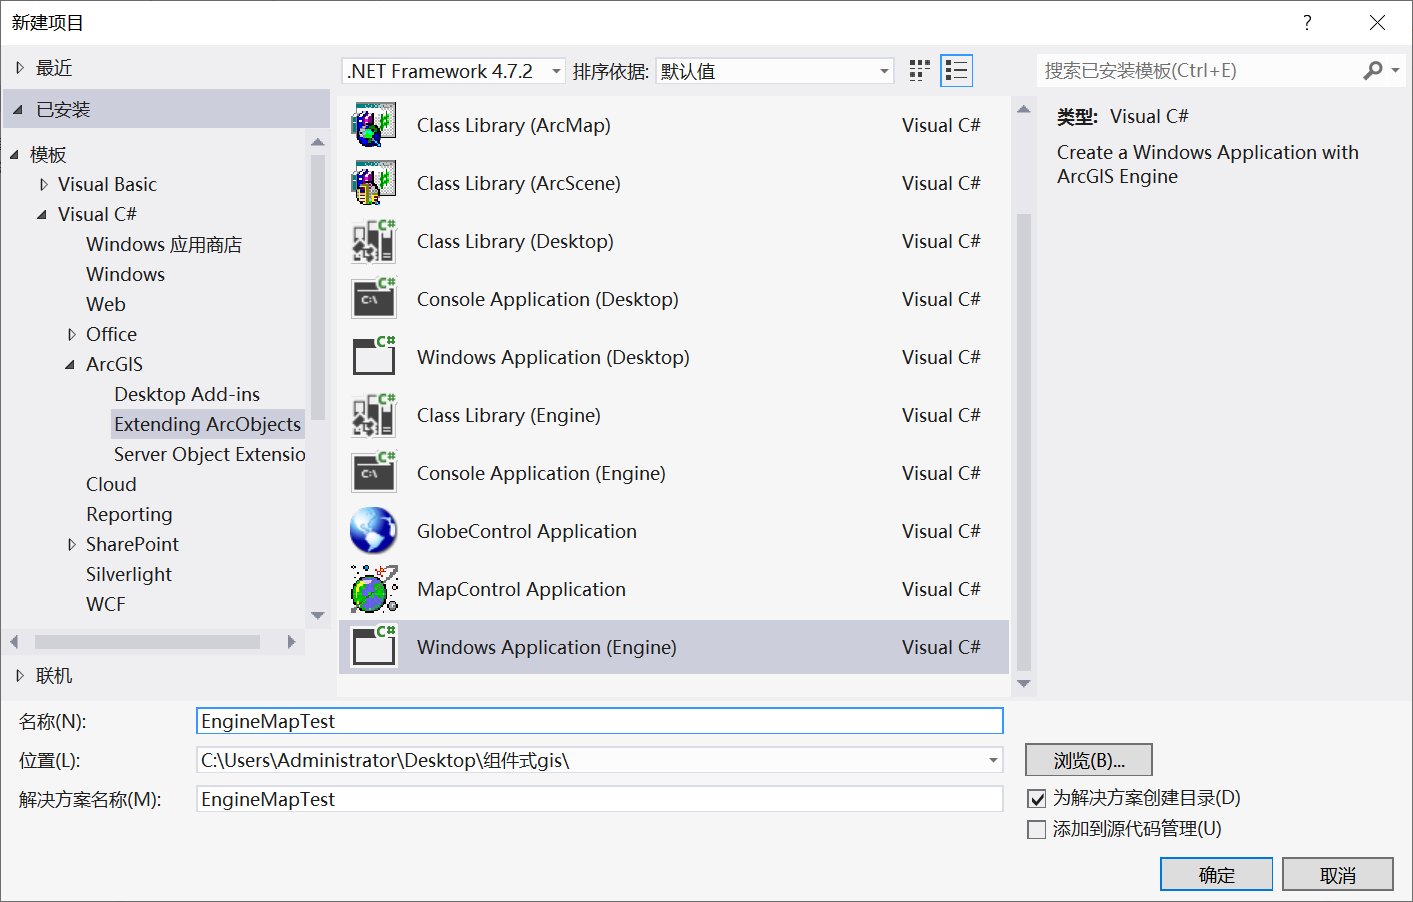Select MapControl Application text

522,589
